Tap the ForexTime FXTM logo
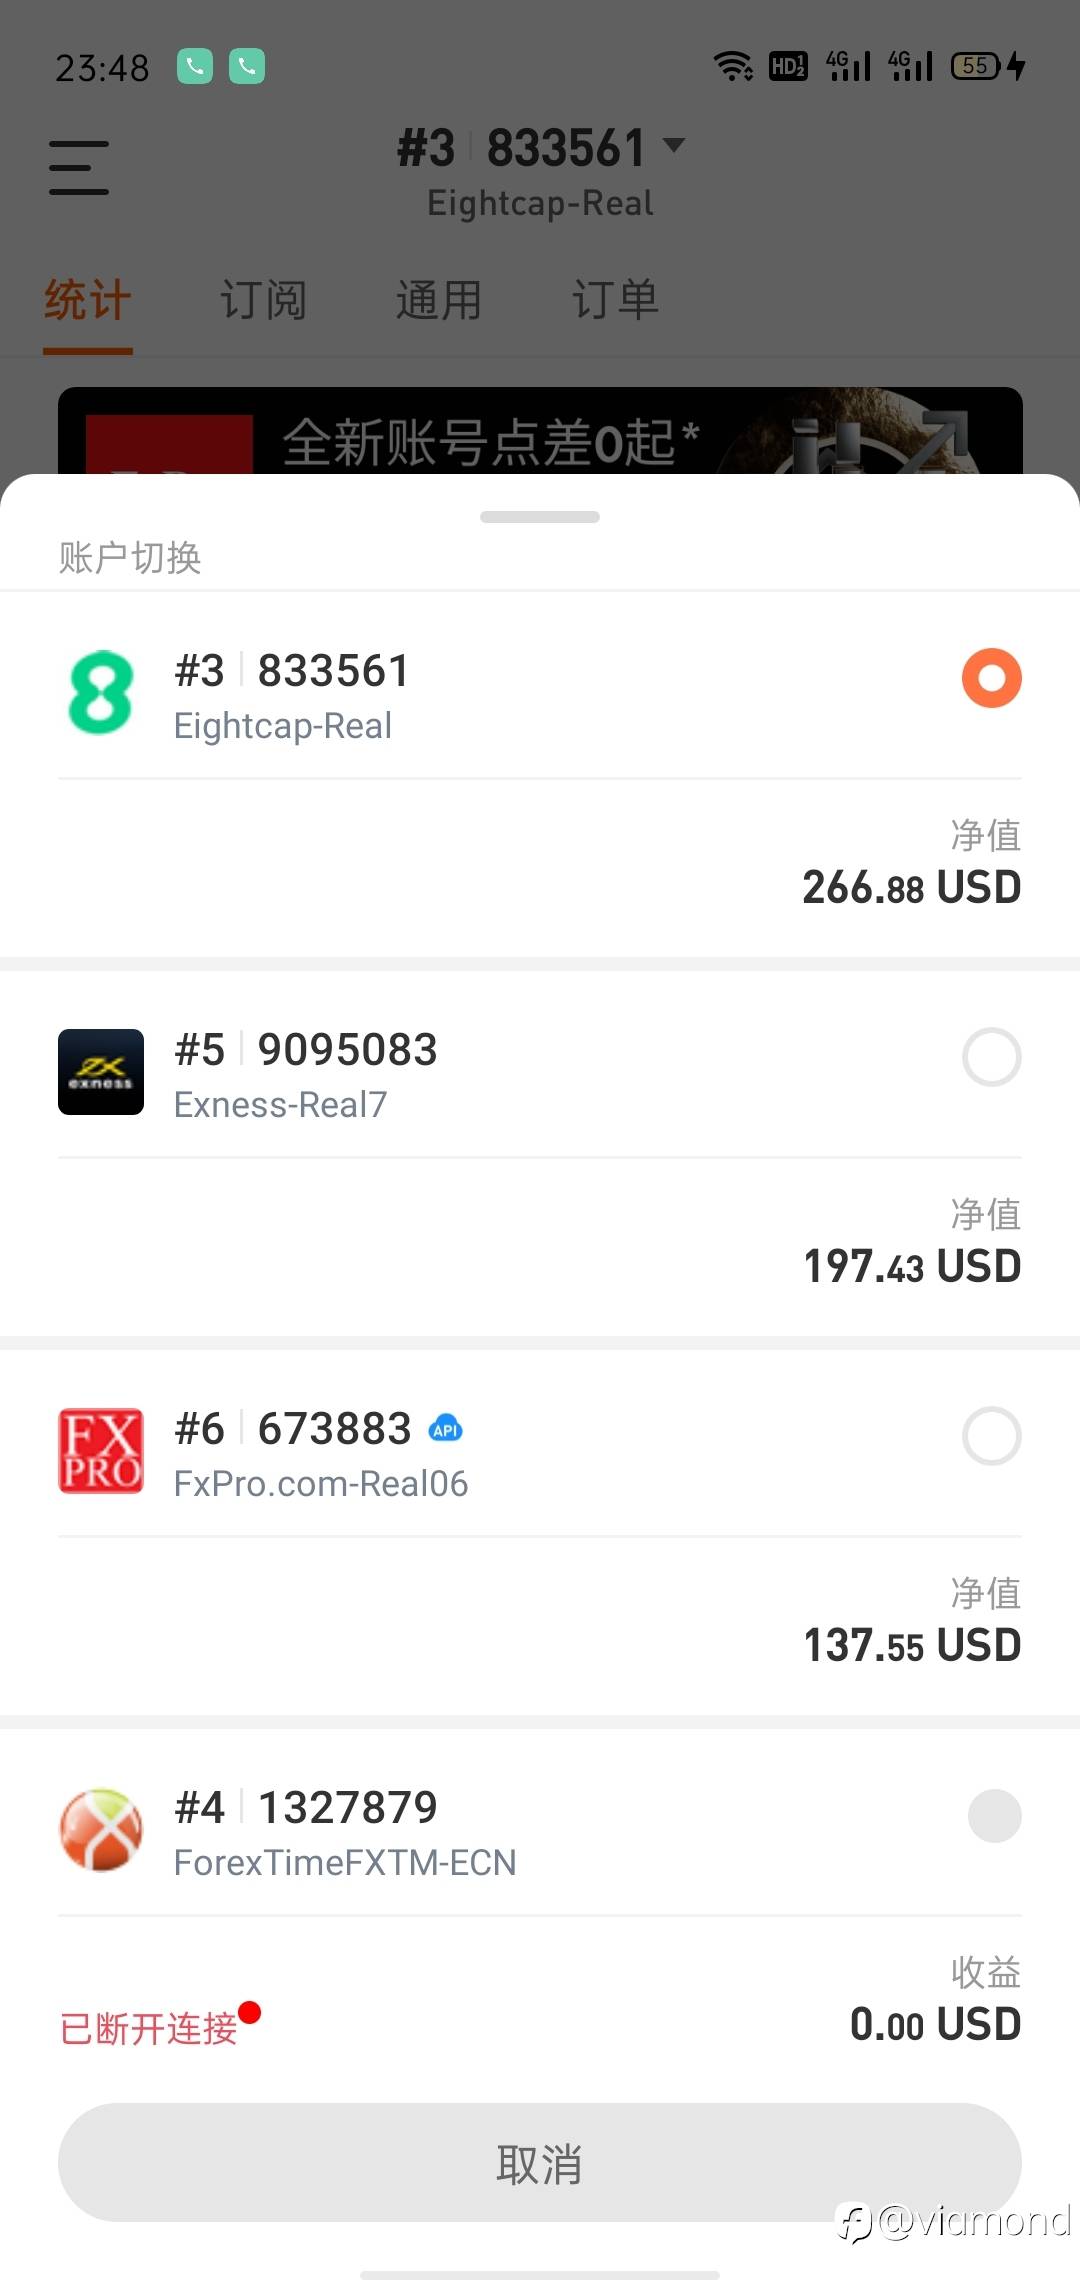1080x2280 pixels. coord(100,1830)
